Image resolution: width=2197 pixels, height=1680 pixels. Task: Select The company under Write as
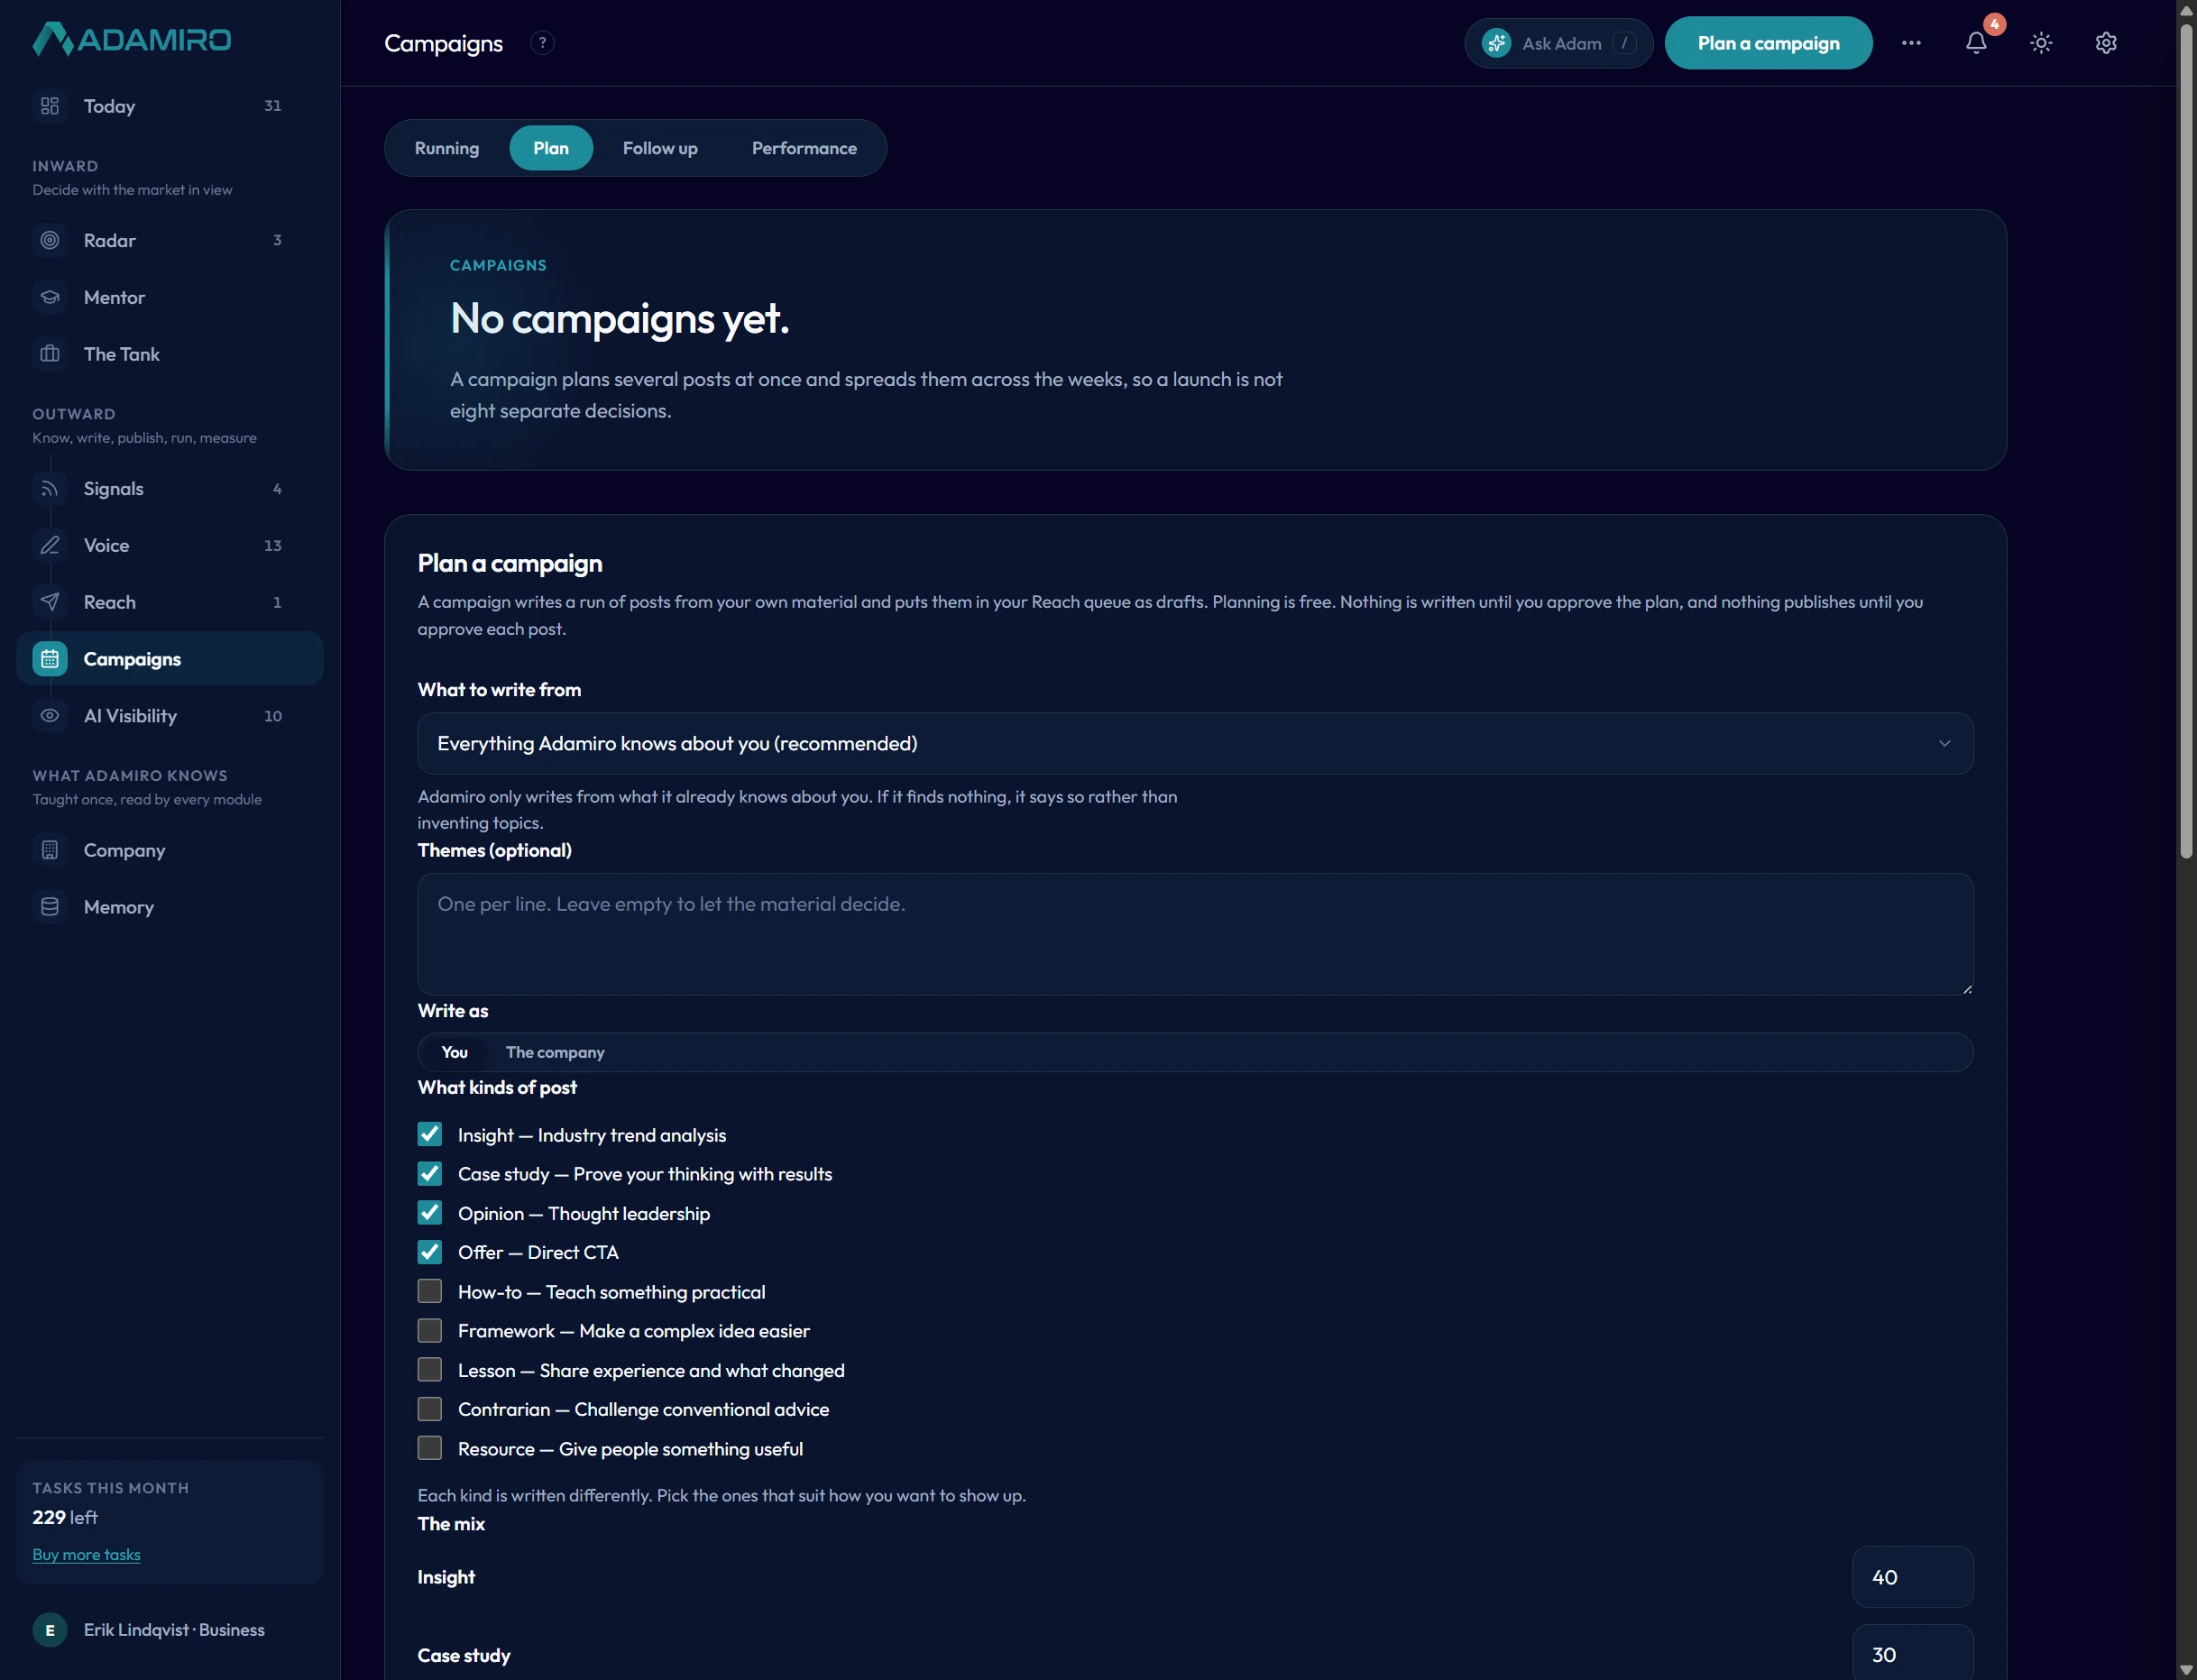tap(555, 1052)
